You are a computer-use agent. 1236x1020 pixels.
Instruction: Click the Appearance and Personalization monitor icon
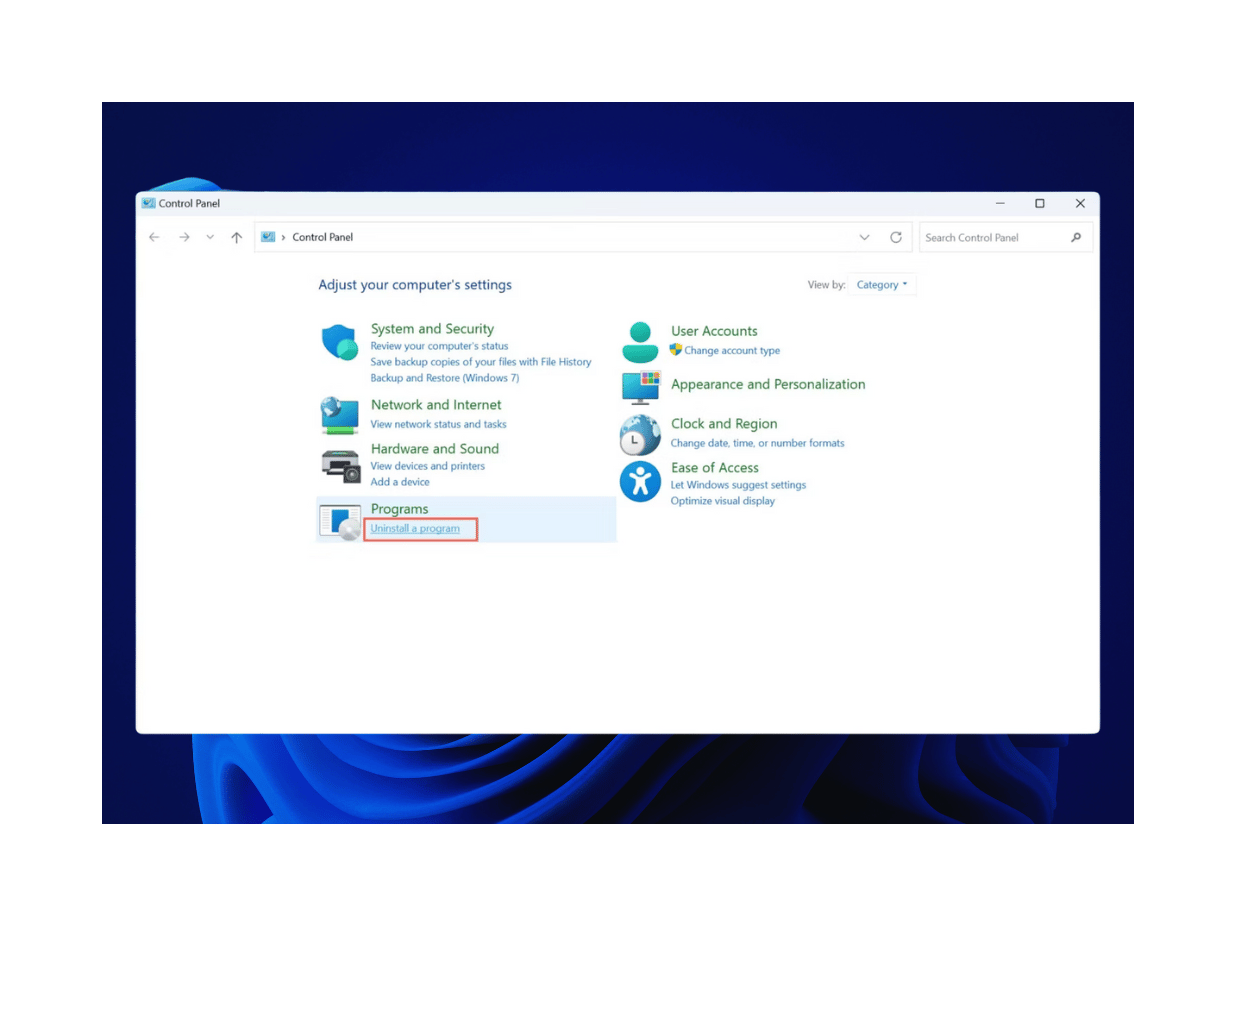tap(641, 387)
